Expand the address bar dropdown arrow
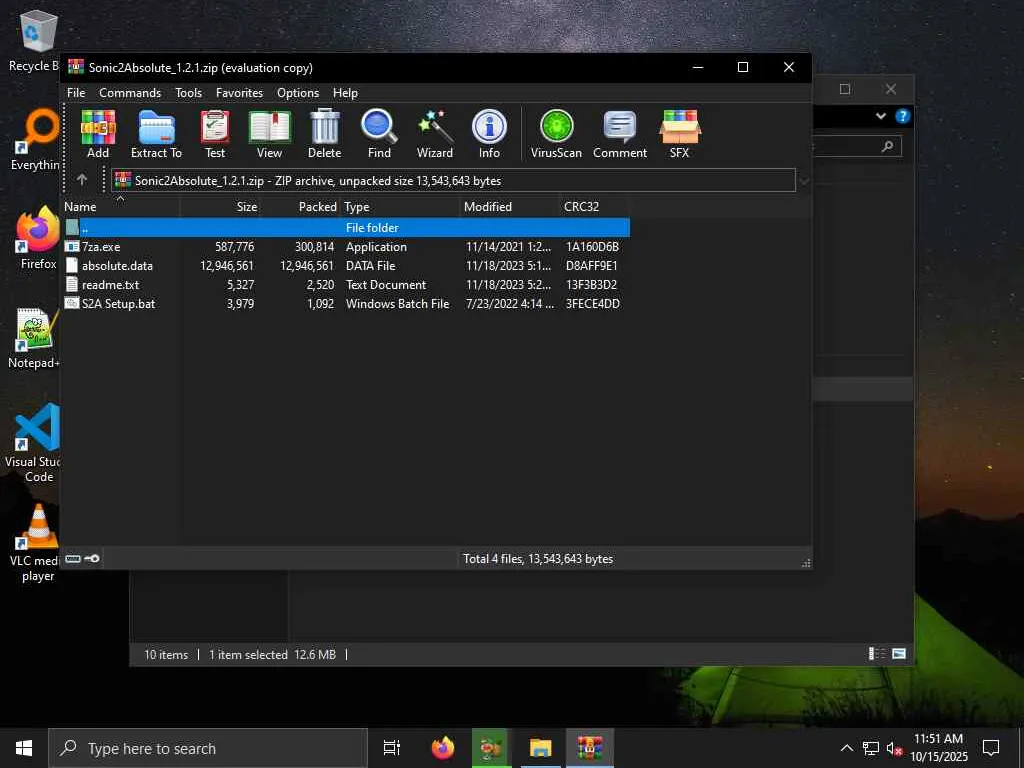 point(805,181)
